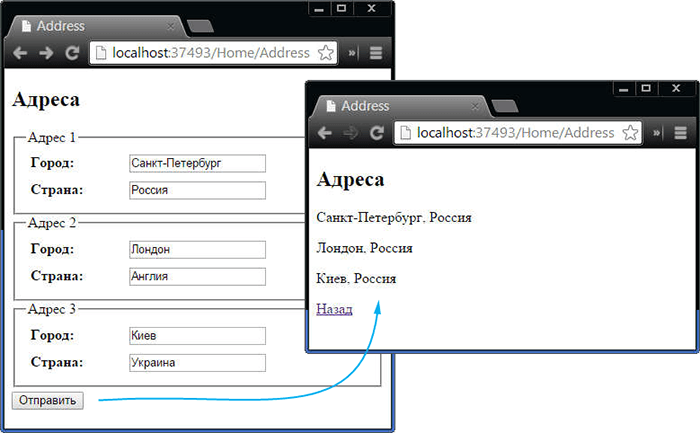Select the Address tab in the left browser window
Image resolution: width=700 pixels, height=433 pixels.
pyautogui.click(x=94, y=26)
